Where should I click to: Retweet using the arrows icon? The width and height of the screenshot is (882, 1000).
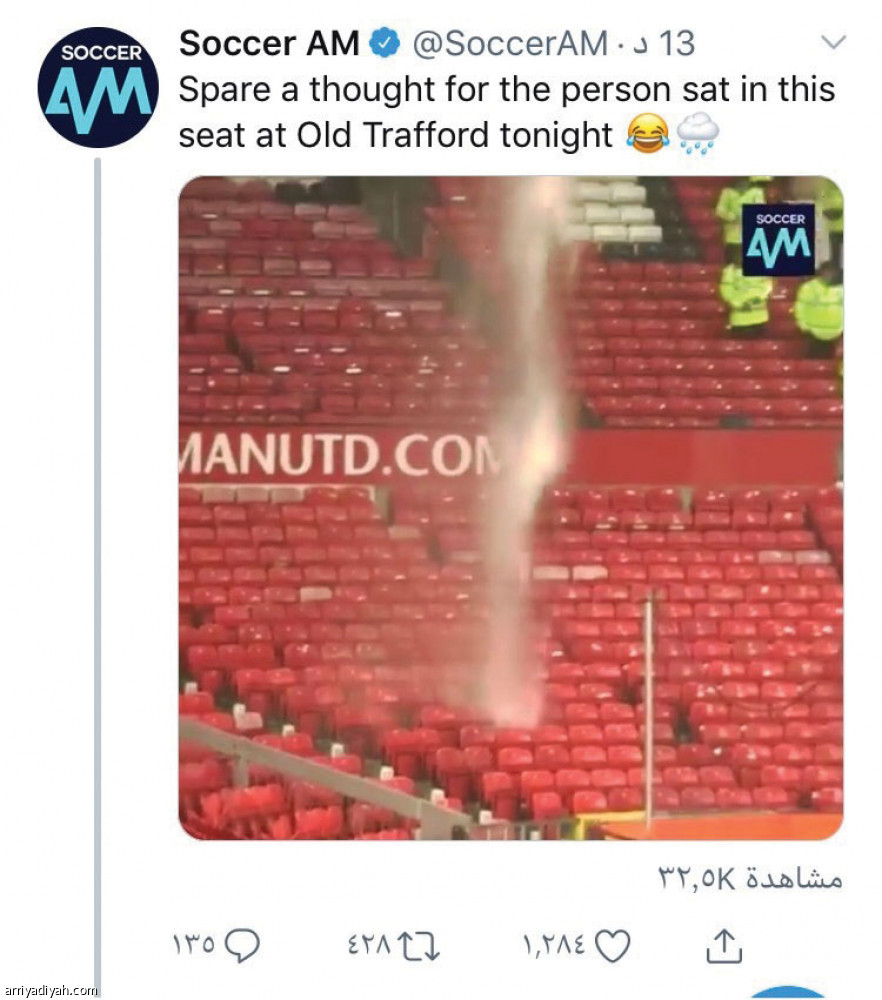[x=419, y=945]
